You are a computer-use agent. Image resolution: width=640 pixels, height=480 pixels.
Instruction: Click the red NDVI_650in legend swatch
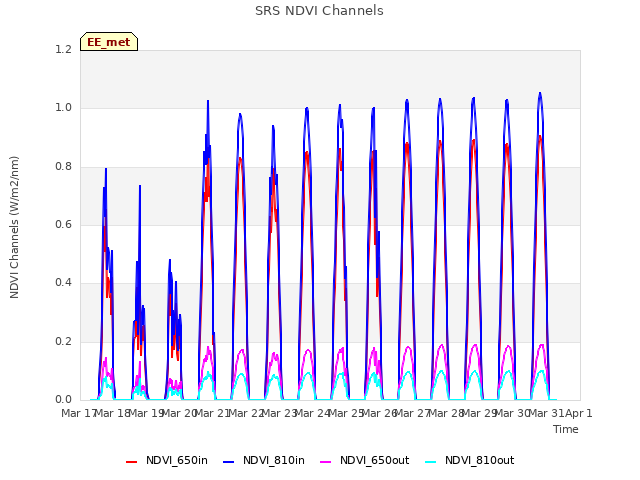(x=131, y=461)
